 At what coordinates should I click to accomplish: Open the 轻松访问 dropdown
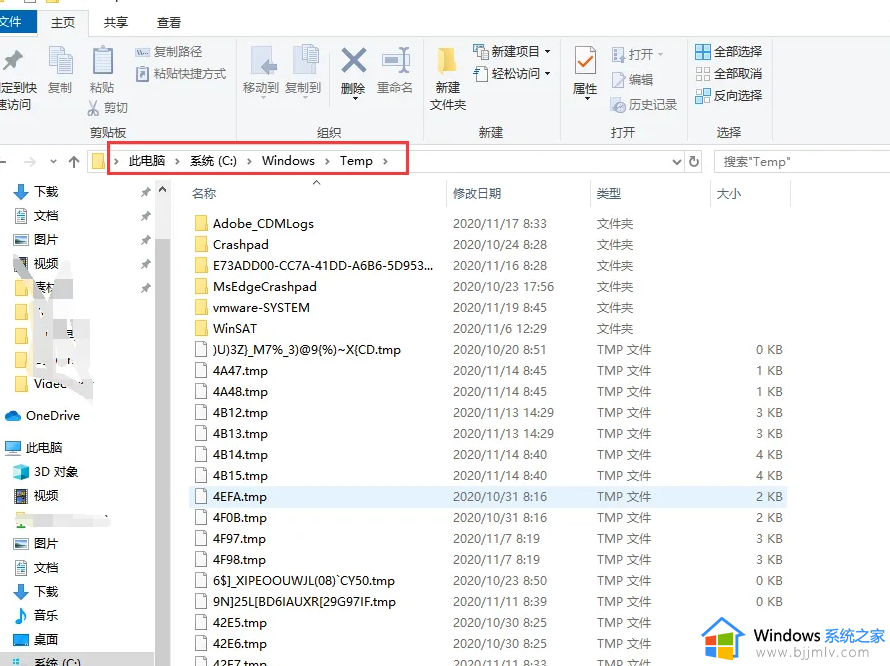pos(548,74)
